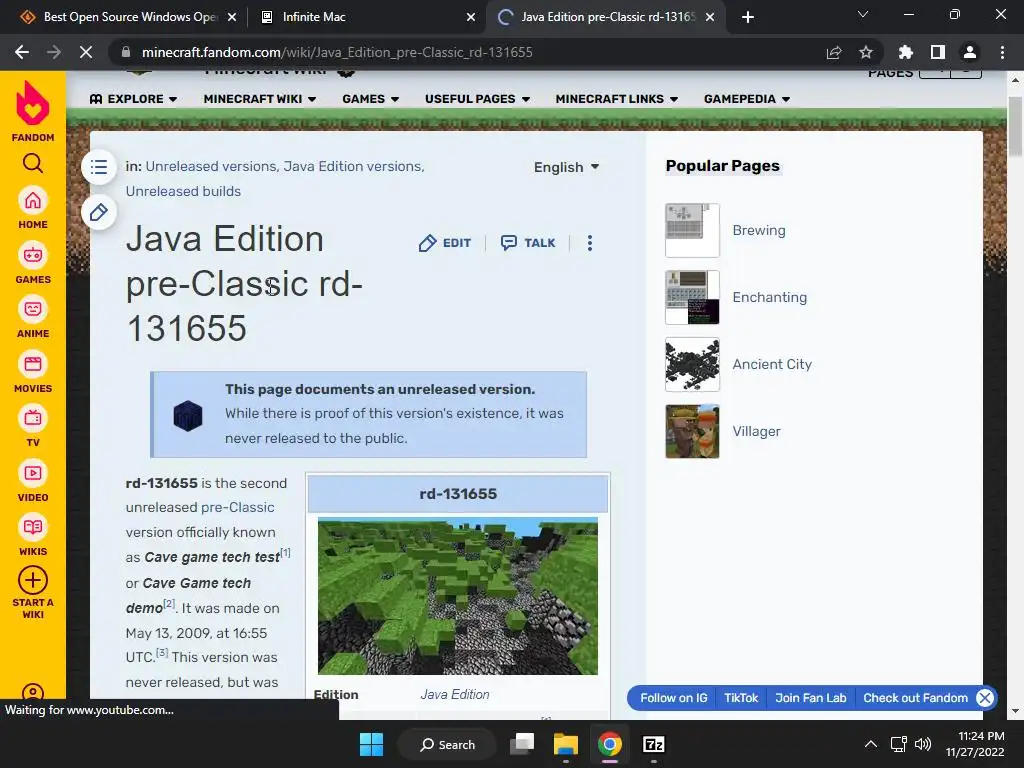The height and width of the screenshot is (768, 1024).
Task: Open File Explorer from taskbar
Action: [566, 744]
